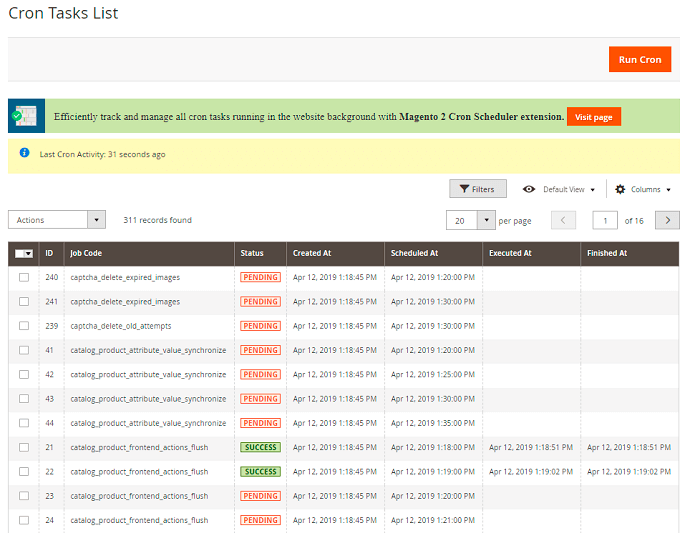Go to previous page with left arrow
The height and width of the screenshot is (533, 685).
tap(563, 220)
